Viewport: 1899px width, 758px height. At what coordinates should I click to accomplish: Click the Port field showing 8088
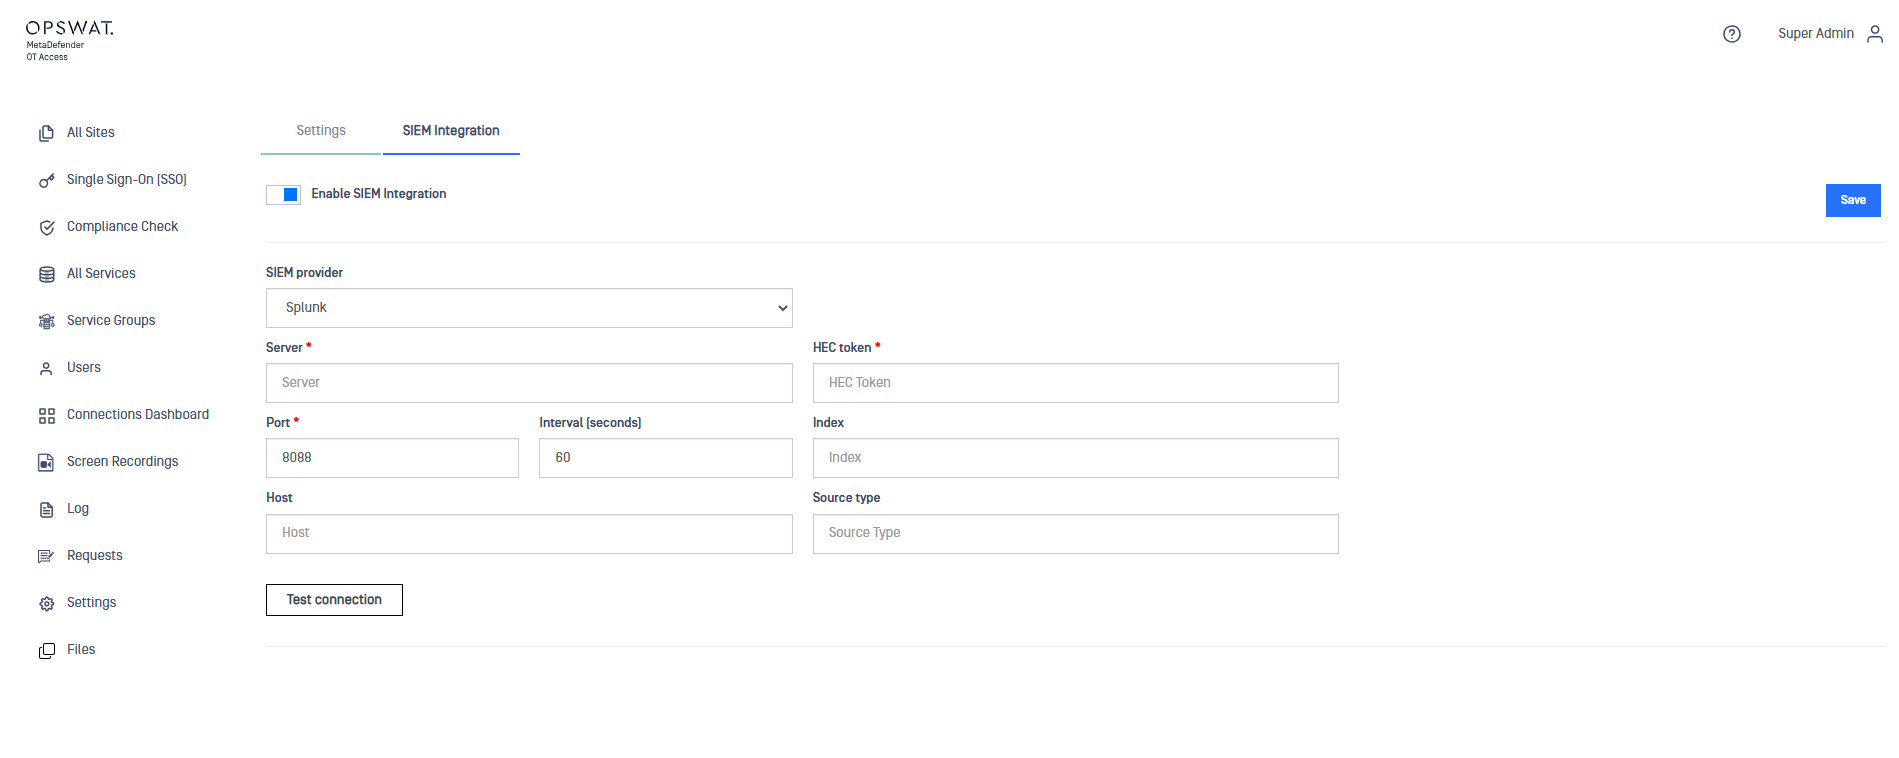pos(392,458)
